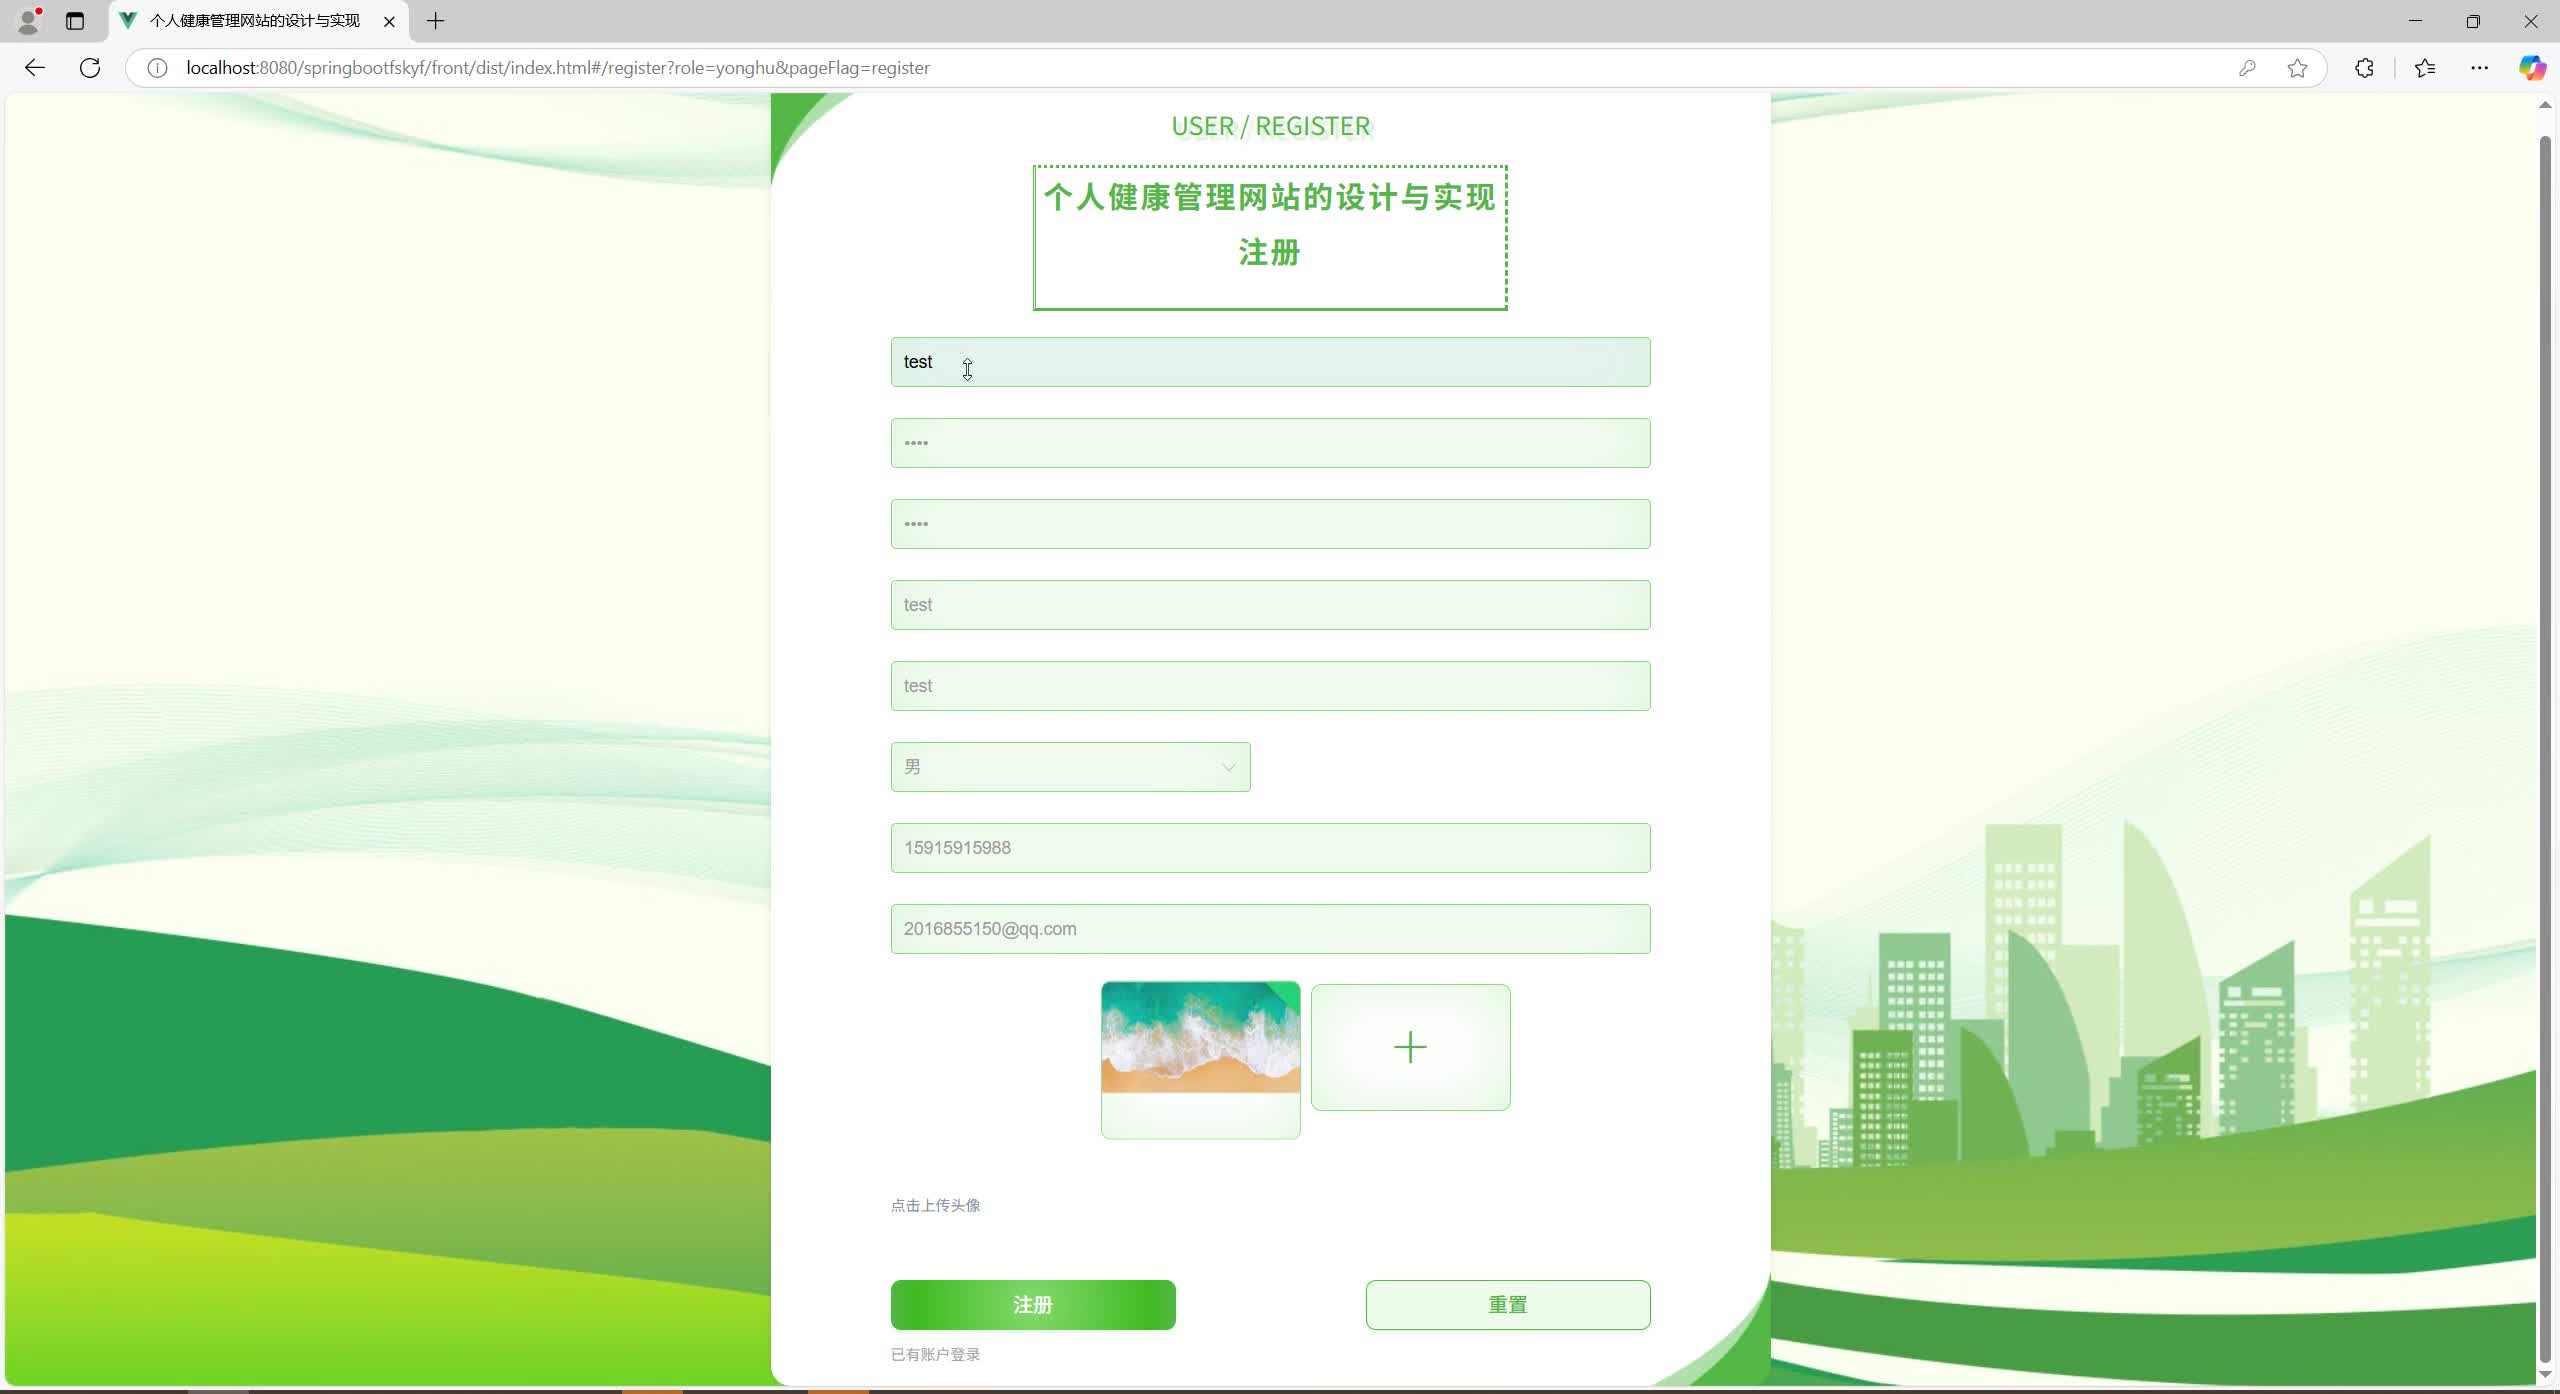Image resolution: width=2560 pixels, height=1394 pixels.
Task: Switch to the 个人健康管理网站的设计与实现 tab
Action: pos(250,21)
